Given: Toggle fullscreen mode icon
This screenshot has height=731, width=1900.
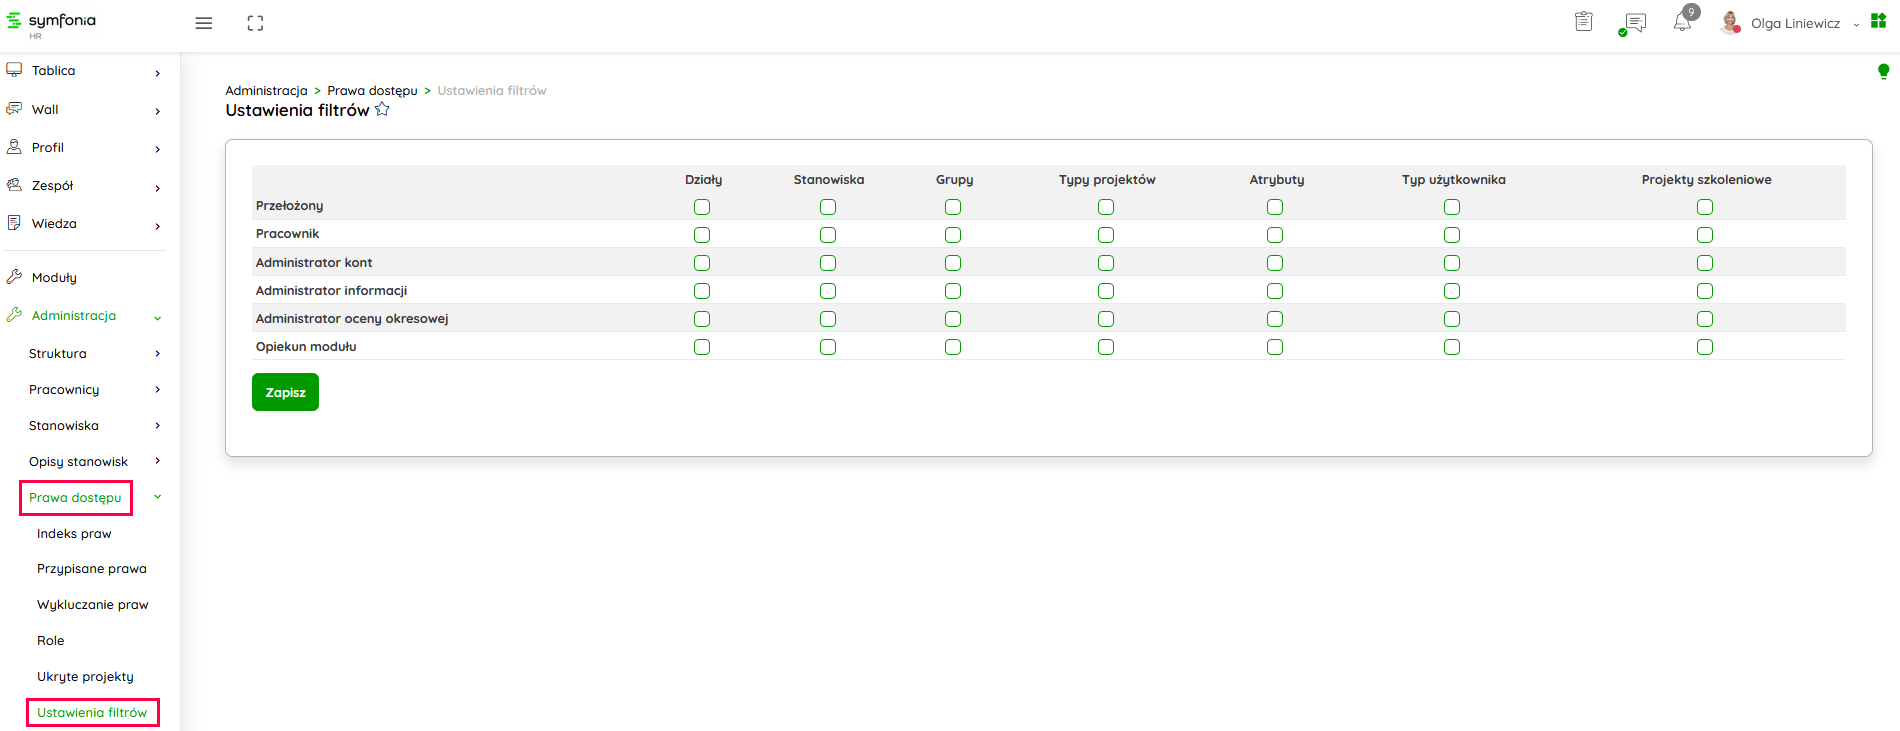Looking at the screenshot, I should (x=255, y=23).
